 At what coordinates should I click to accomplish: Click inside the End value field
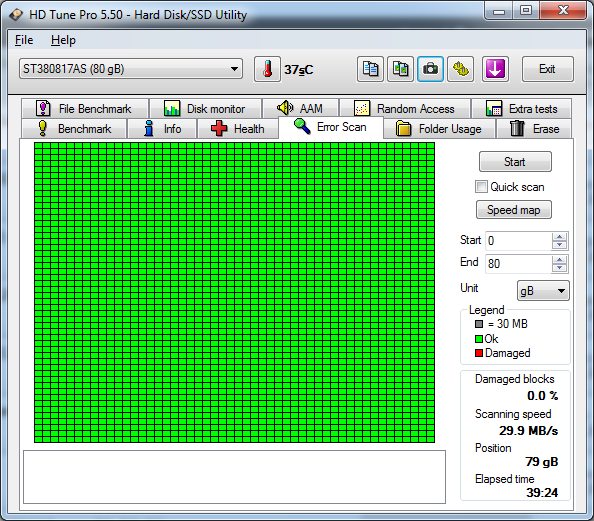[x=518, y=263]
